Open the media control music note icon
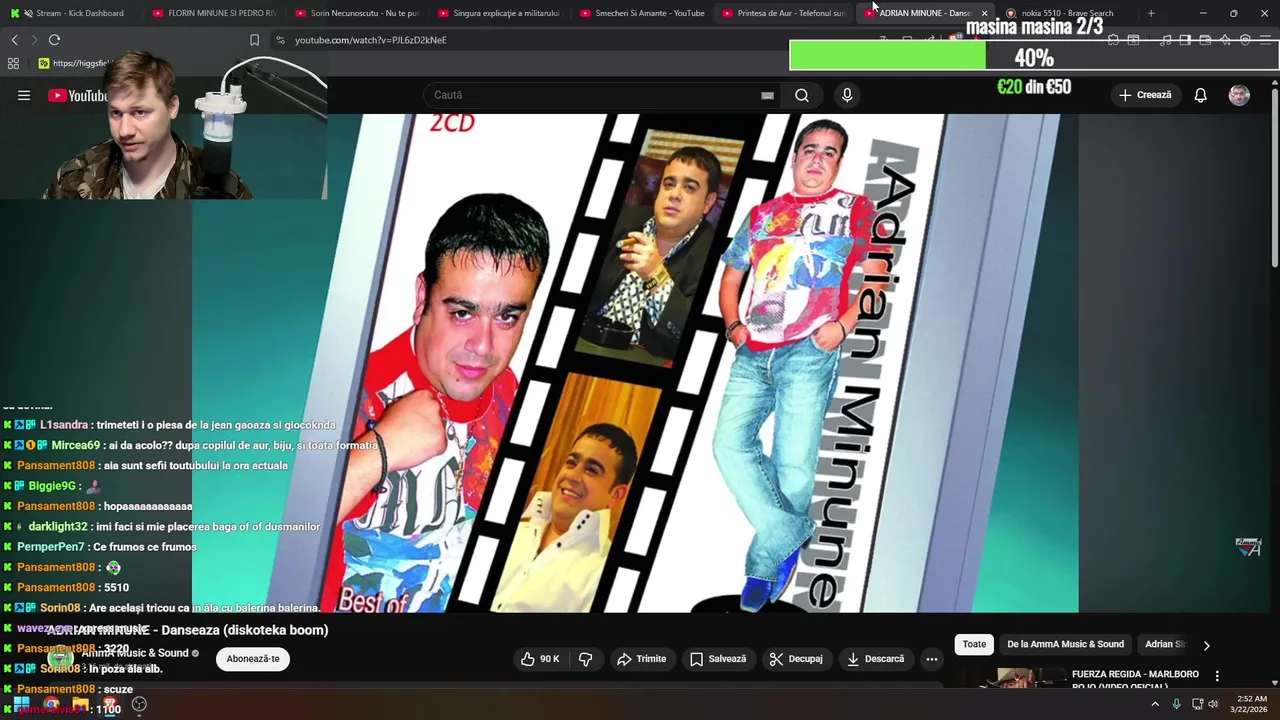Screen dimensions: 1280x720 pyautogui.click(x=1165, y=40)
